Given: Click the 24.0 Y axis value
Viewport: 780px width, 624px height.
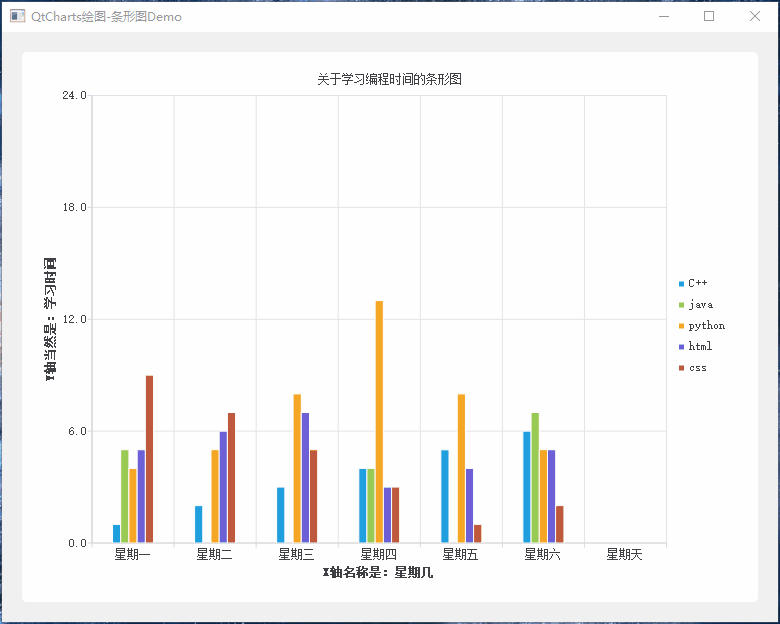Looking at the screenshot, I should (75, 95).
